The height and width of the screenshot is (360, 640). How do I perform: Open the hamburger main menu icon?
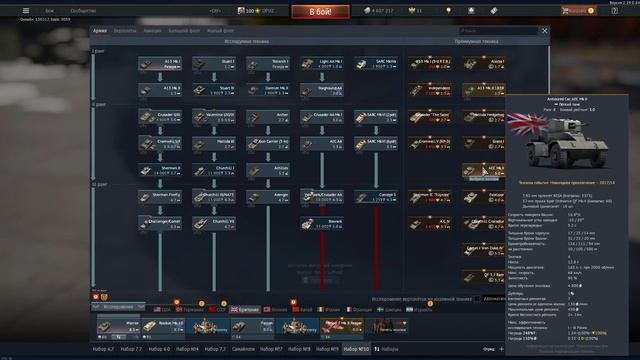point(26,11)
